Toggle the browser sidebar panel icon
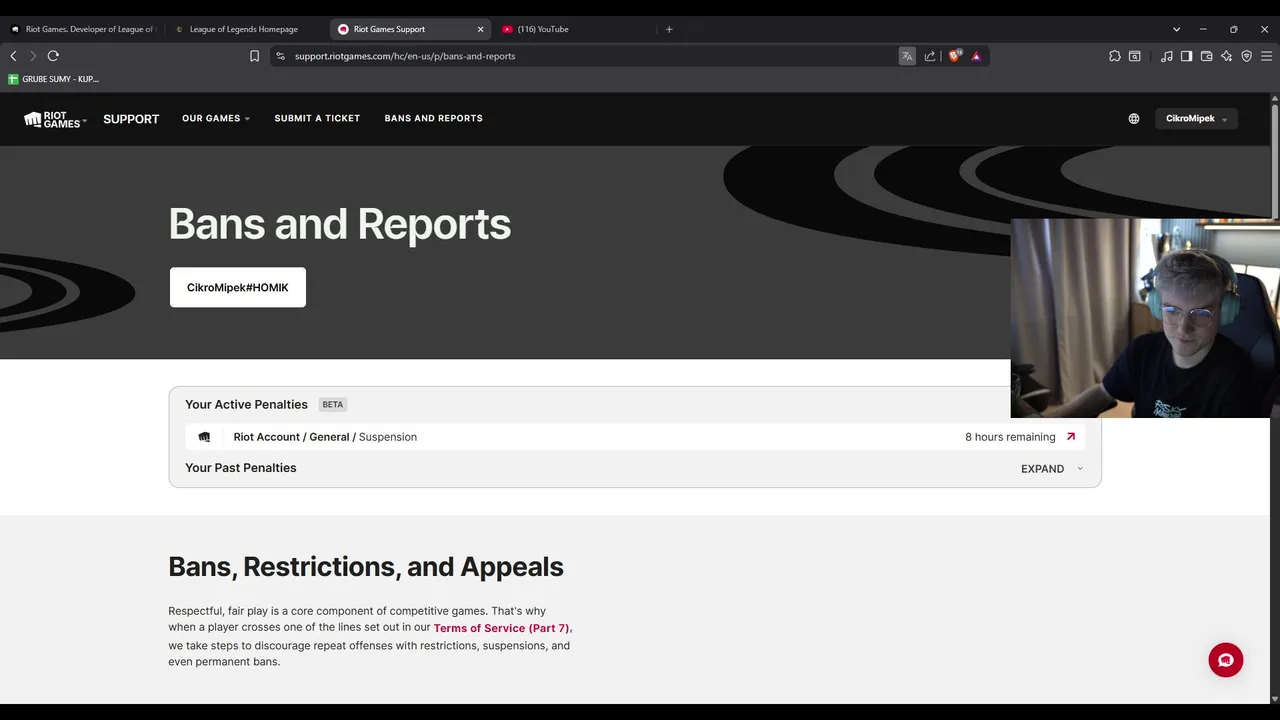 click(1186, 56)
